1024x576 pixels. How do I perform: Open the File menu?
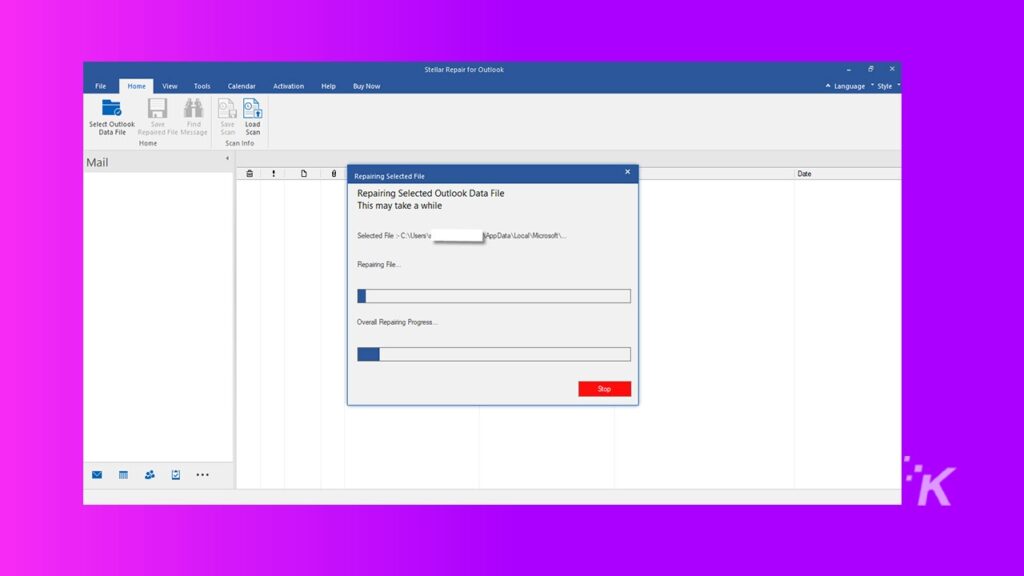tap(101, 86)
